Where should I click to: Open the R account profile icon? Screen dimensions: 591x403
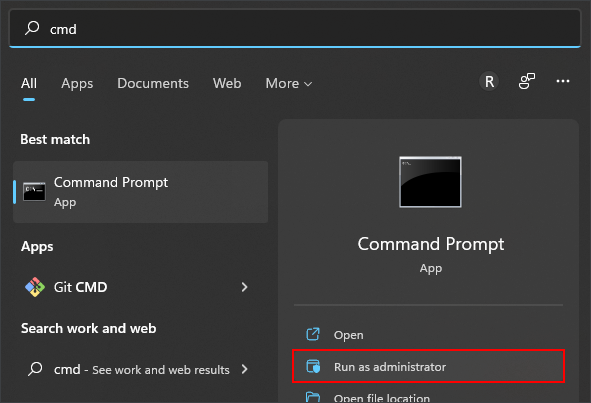point(489,81)
